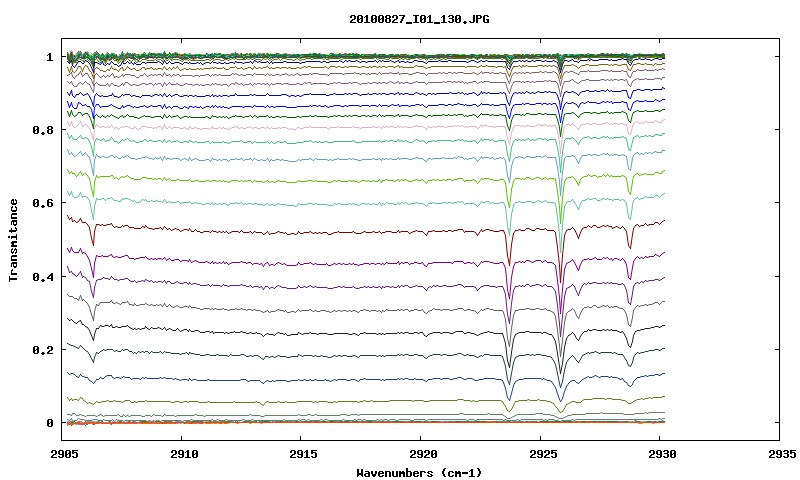Click the Wavenumbers (cm-1) x-axis label
The height and width of the screenshot is (480, 800).
click(419, 472)
